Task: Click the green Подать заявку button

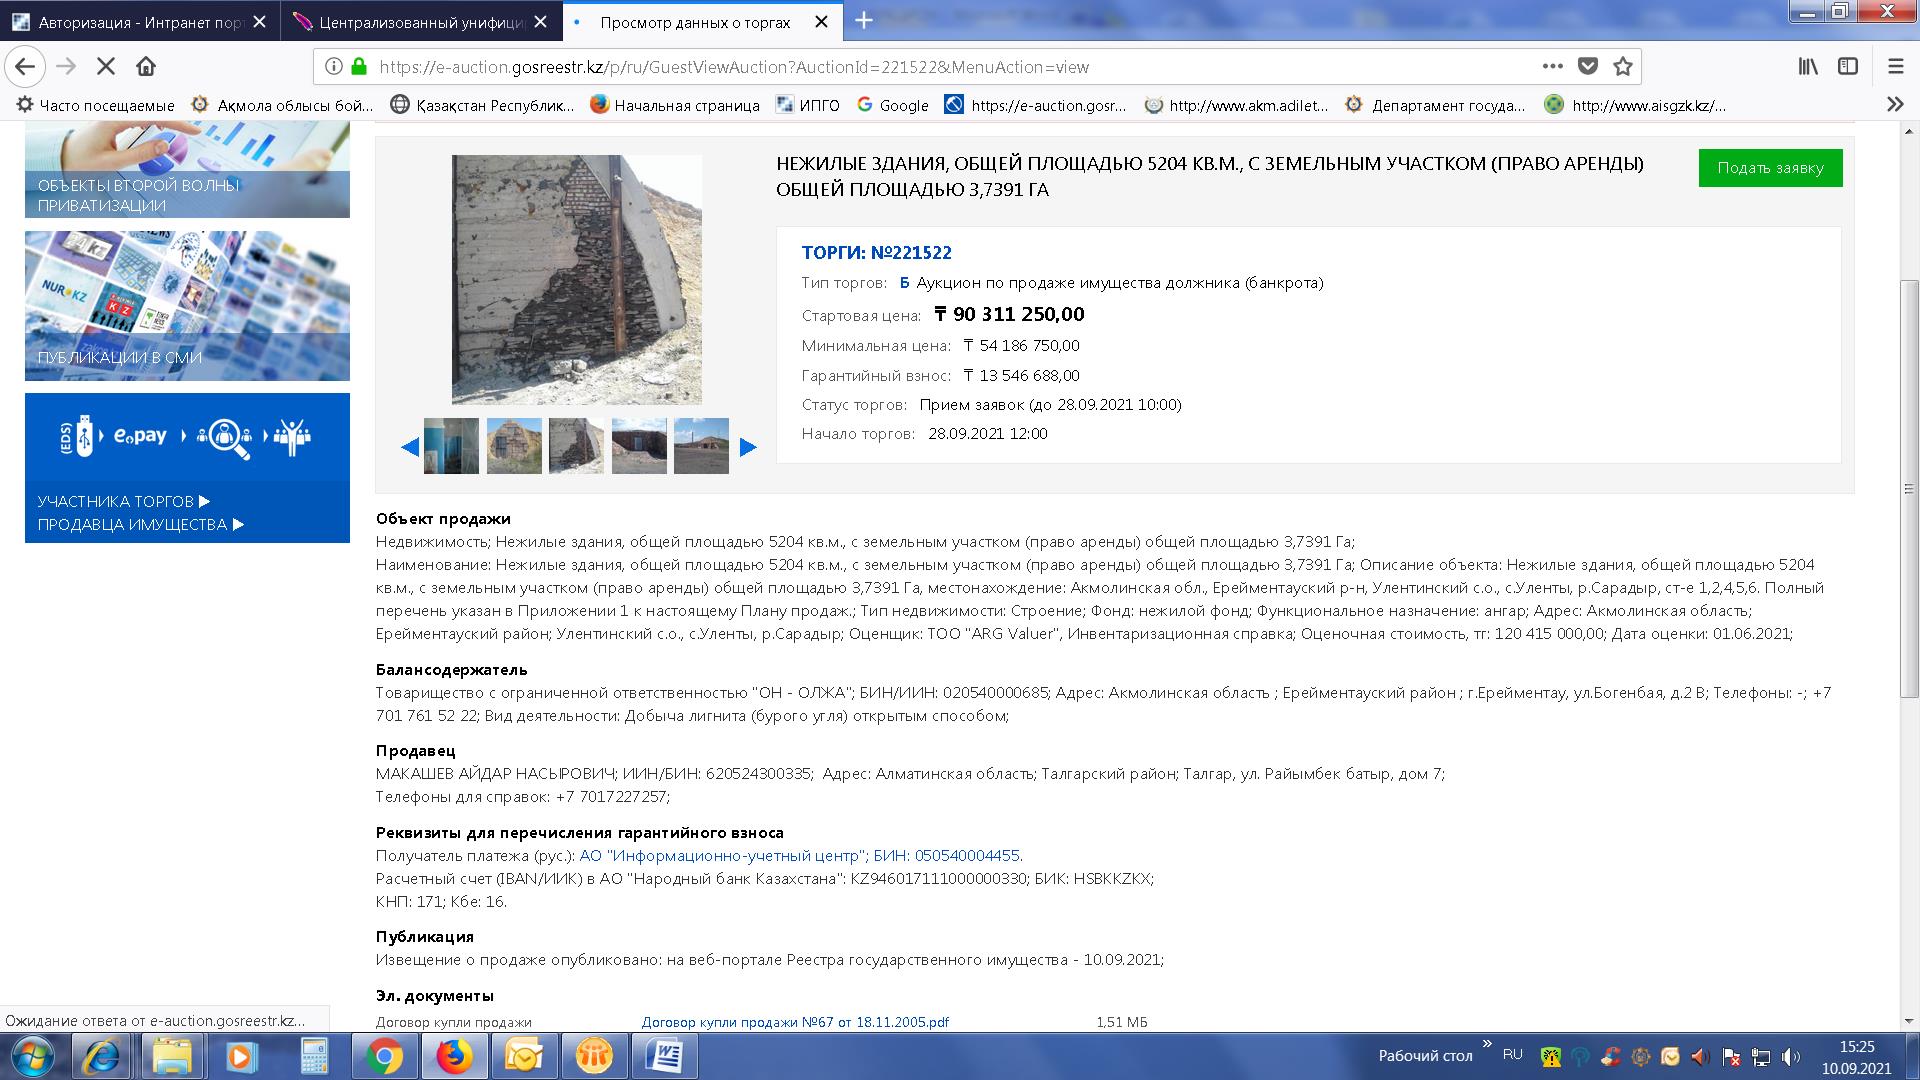Action: (x=1770, y=168)
